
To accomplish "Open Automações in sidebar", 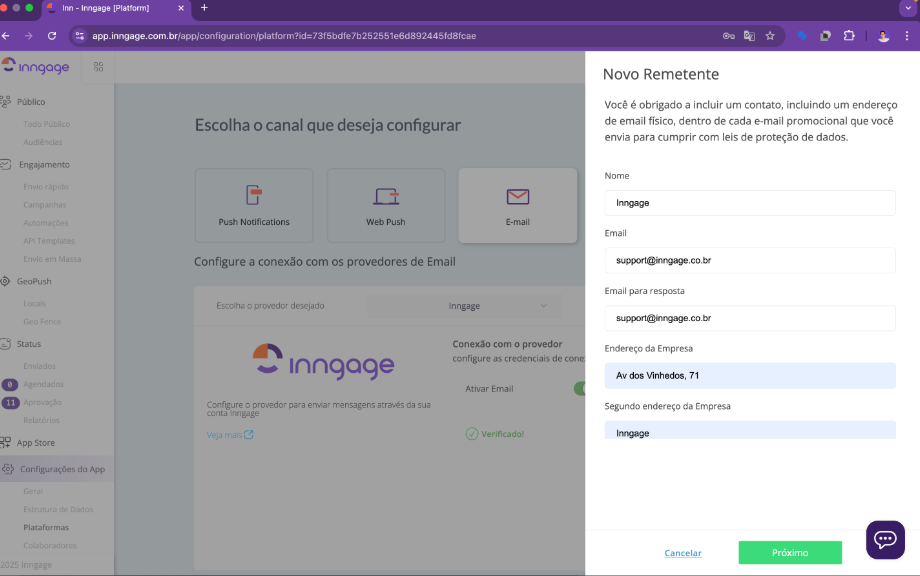I will pos(46,223).
